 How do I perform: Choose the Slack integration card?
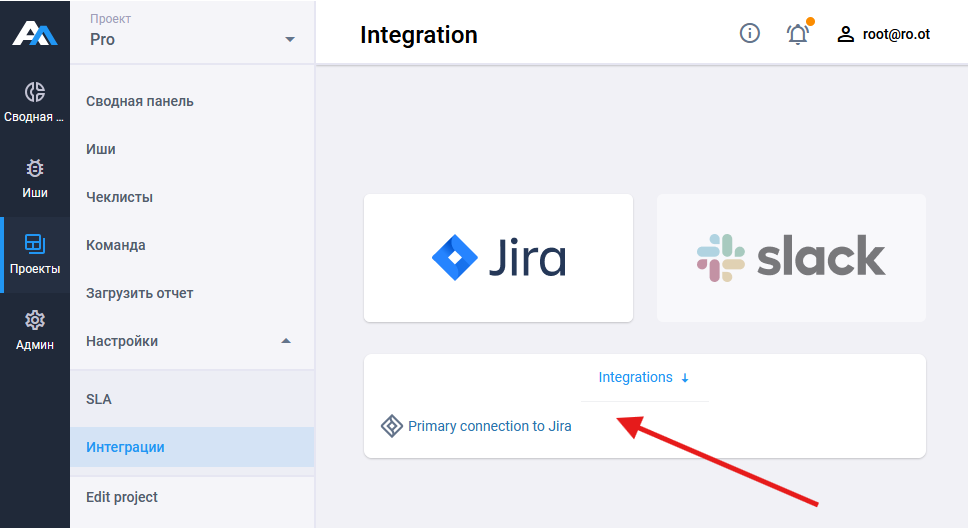pyautogui.click(x=791, y=258)
